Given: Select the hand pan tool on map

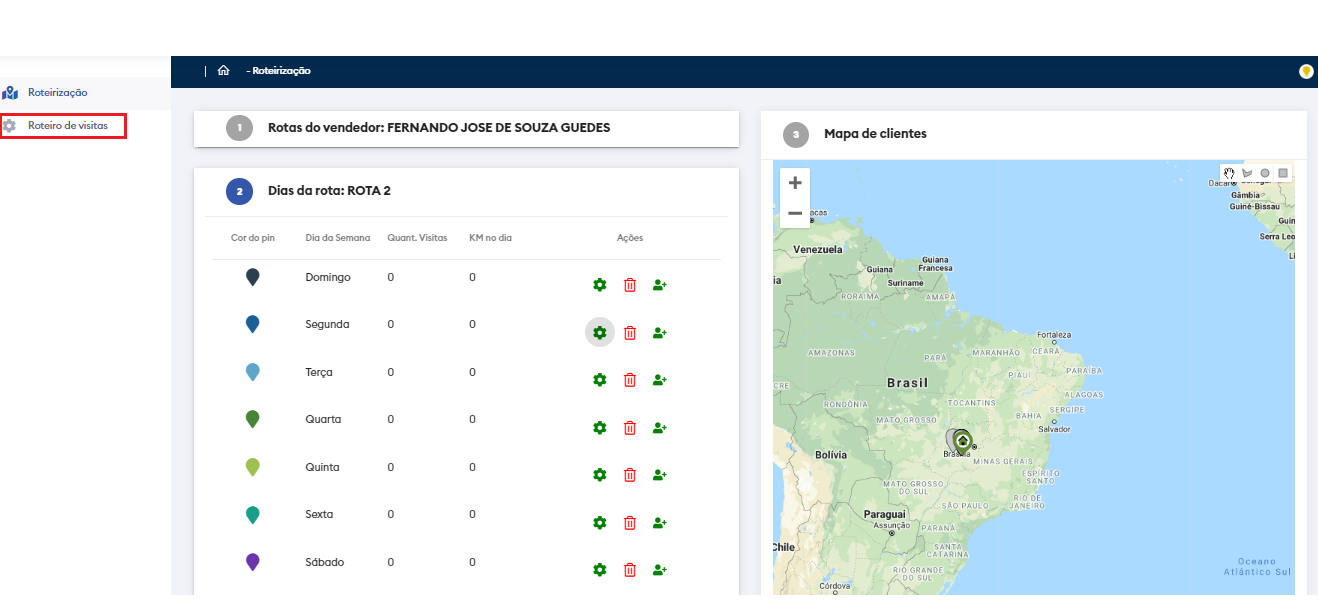Looking at the screenshot, I should pos(1228,173).
